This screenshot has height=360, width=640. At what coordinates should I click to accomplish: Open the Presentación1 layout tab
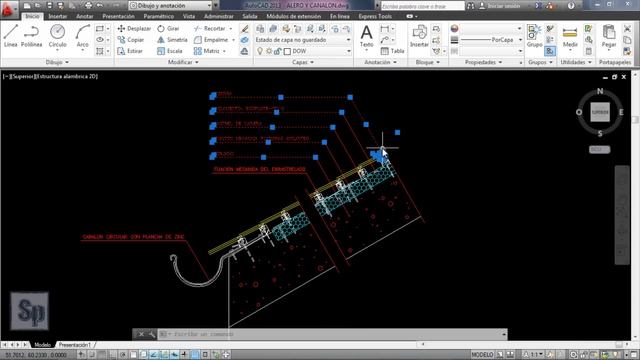74,345
